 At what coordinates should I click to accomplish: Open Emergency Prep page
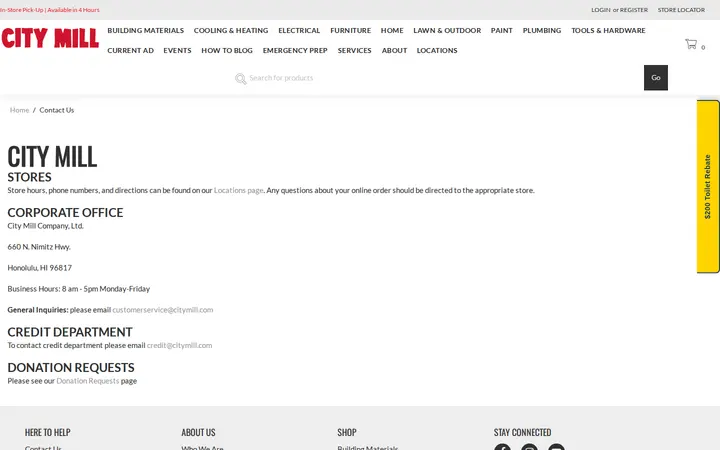[295, 51]
